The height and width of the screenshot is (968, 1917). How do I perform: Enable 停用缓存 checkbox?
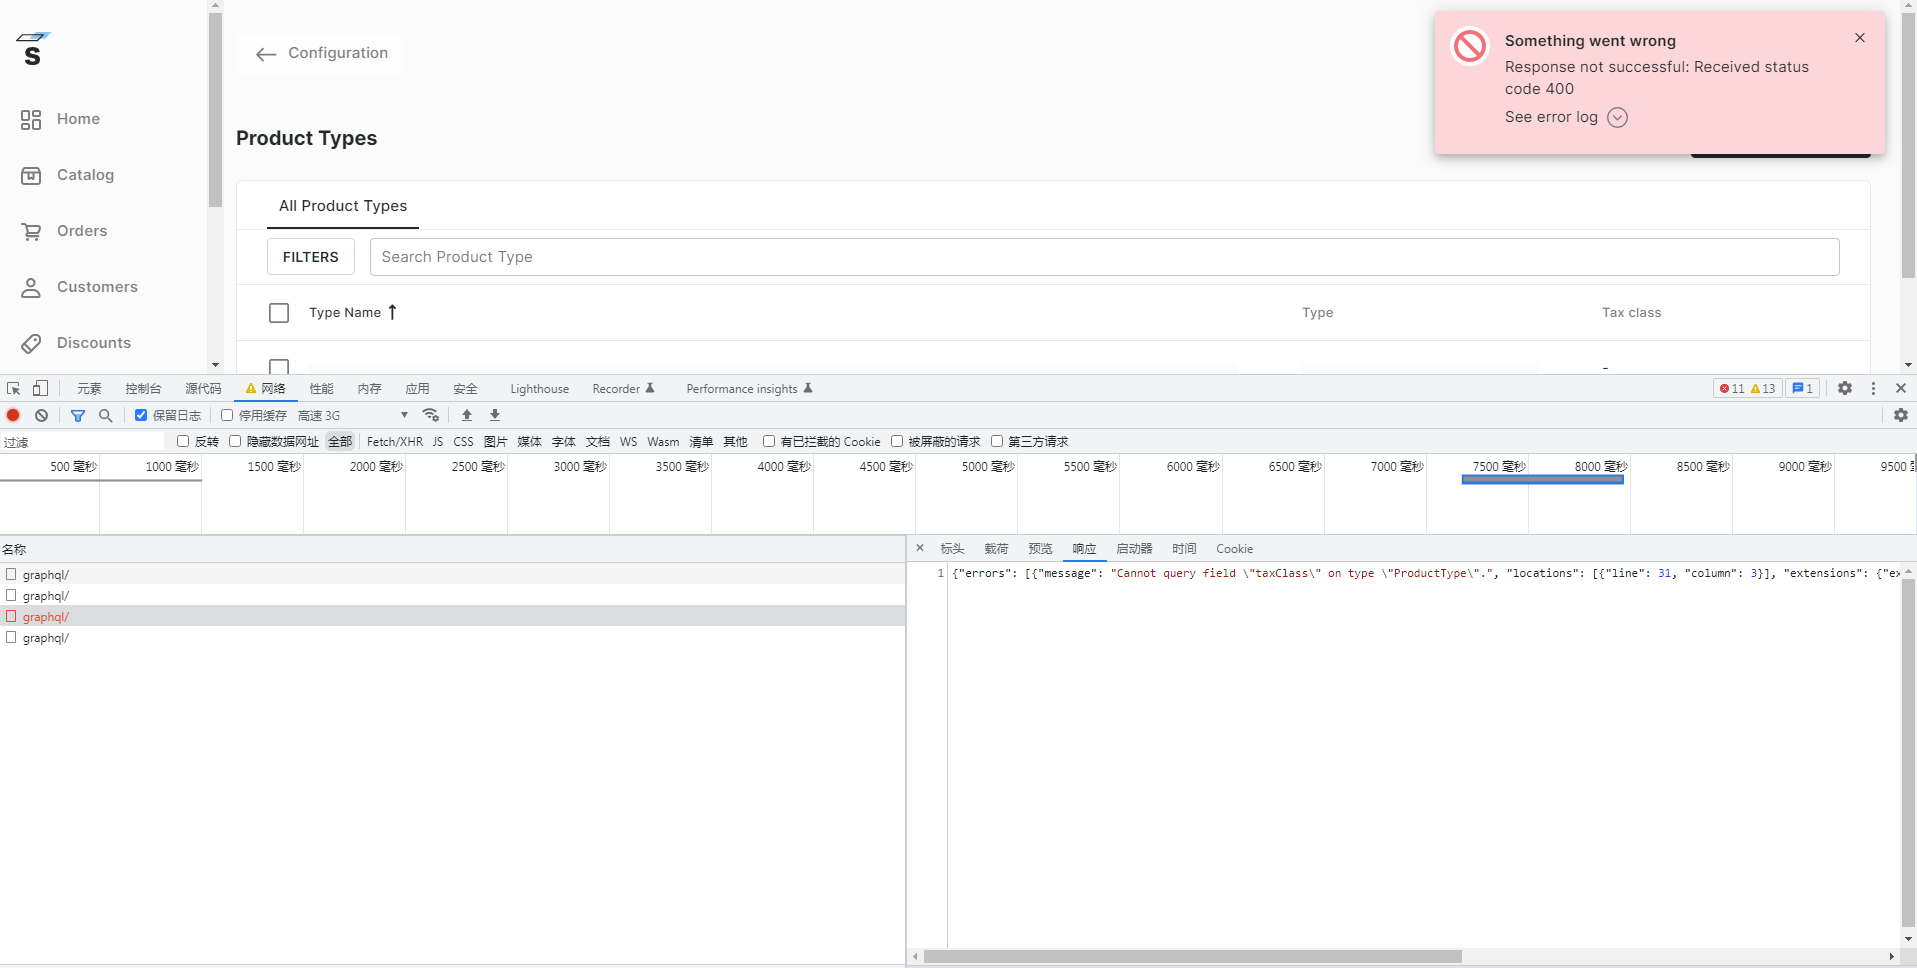tap(227, 415)
